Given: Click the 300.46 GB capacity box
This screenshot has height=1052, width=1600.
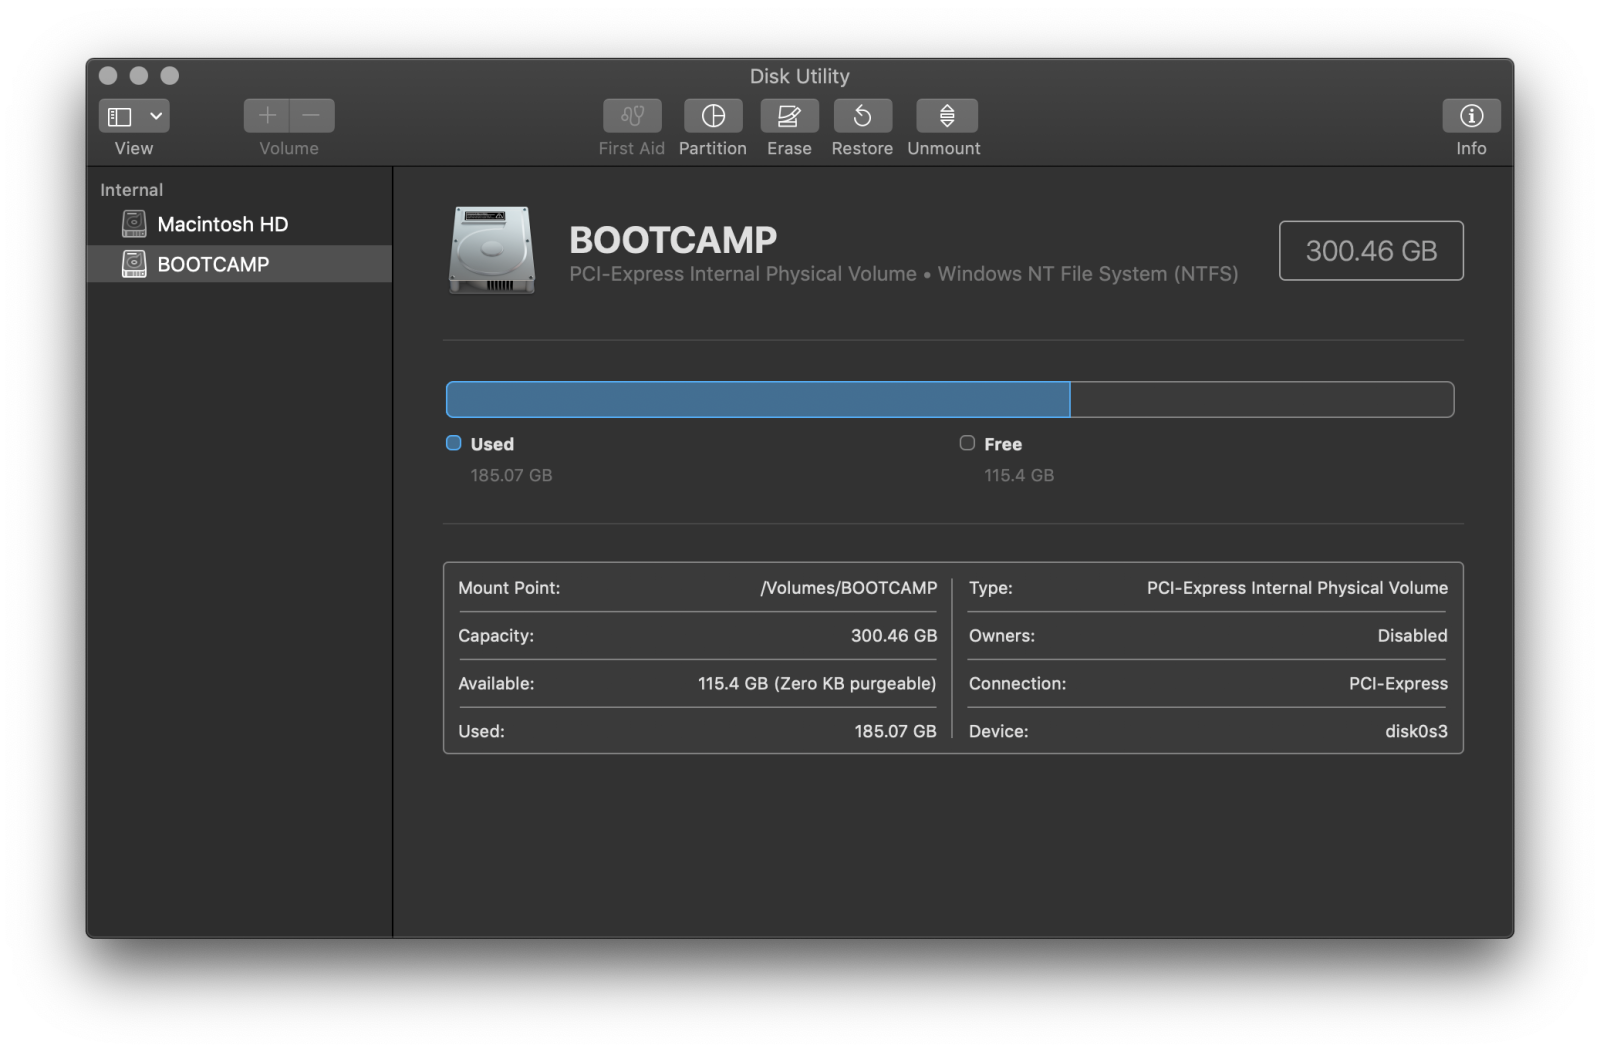Looking at the screenshot, I should pyautogui.click(x=1371, y=250).
